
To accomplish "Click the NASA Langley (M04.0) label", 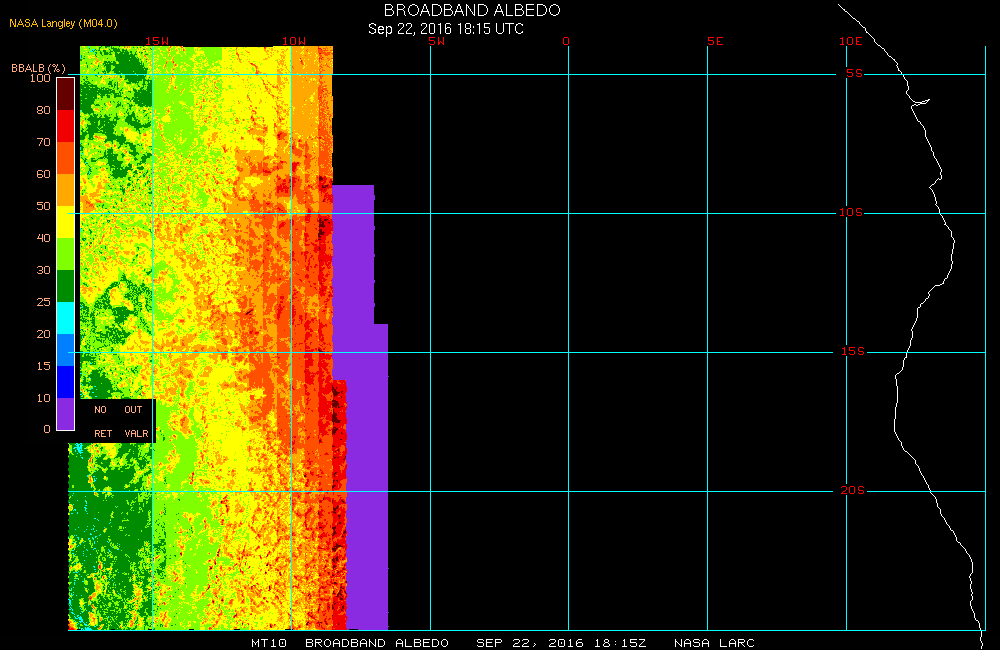I will (57, 23).
